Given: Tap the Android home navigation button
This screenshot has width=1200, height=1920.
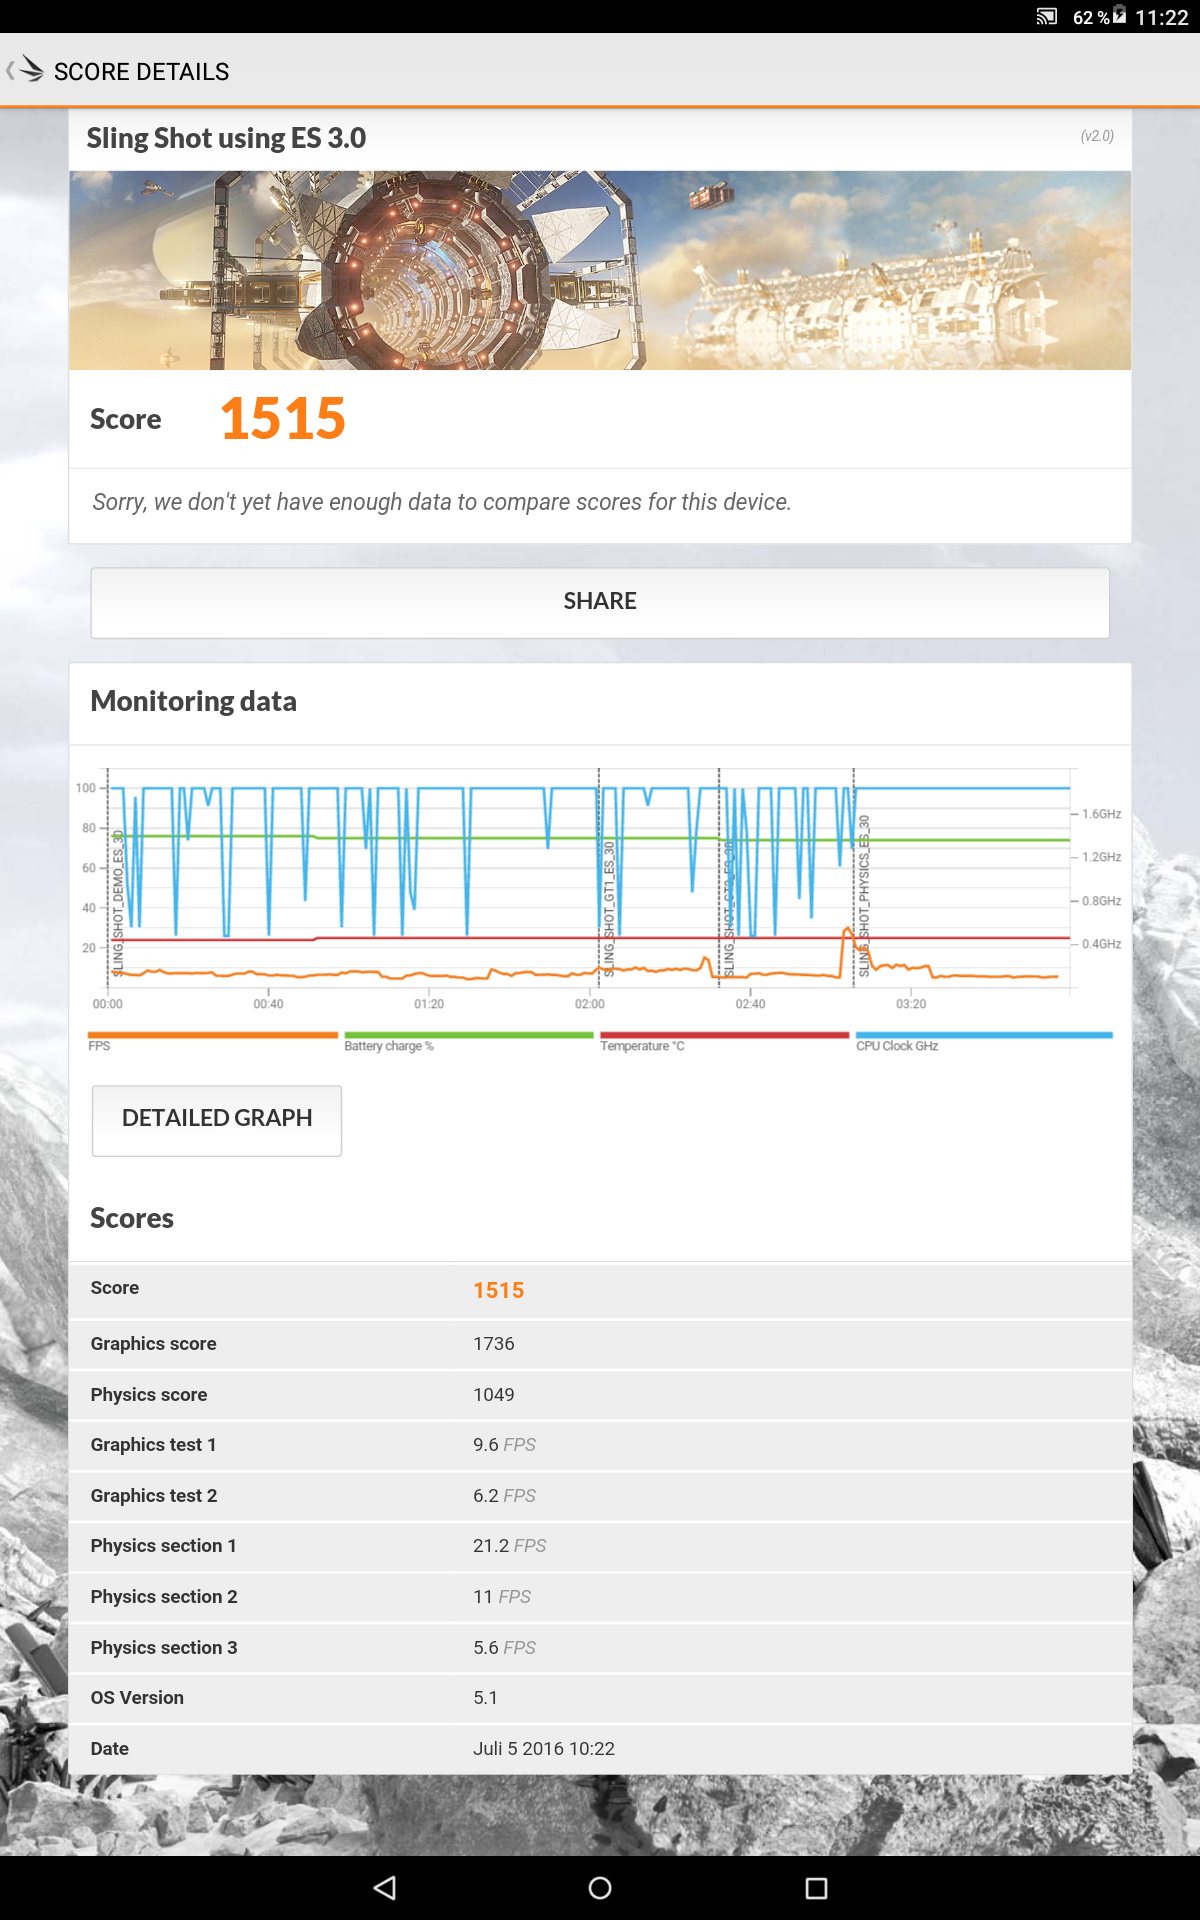Looking at the screenshot, I should [600, 1888].
